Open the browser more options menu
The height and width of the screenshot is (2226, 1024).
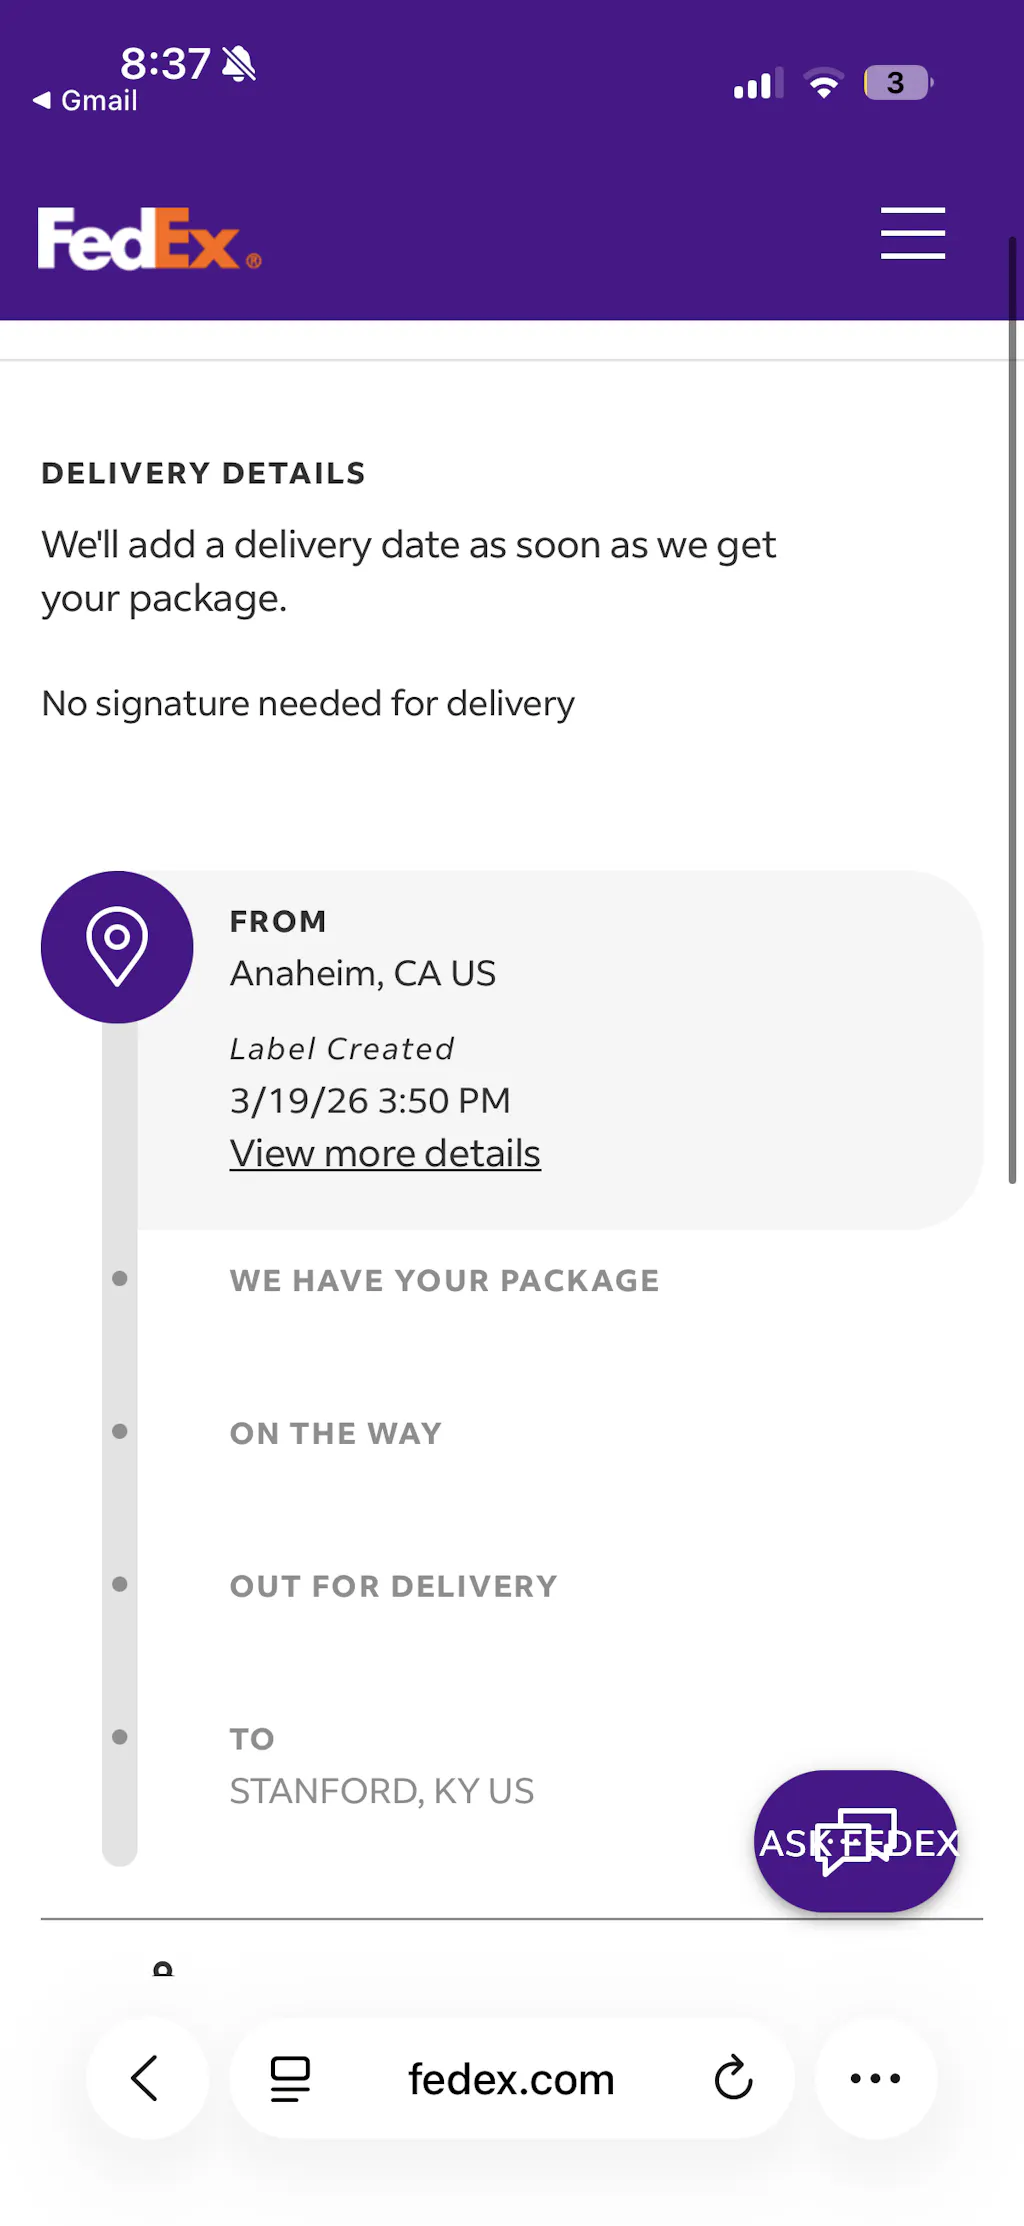(875, 2078)
